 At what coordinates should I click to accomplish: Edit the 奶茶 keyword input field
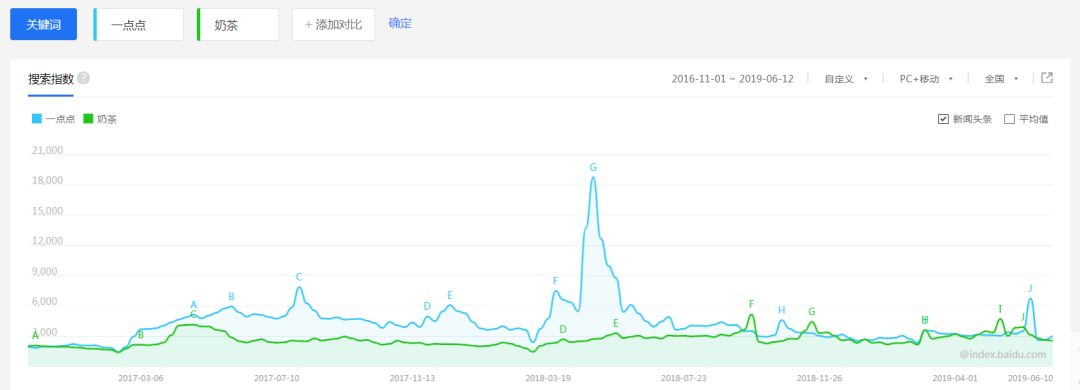(x=238, y=25)
